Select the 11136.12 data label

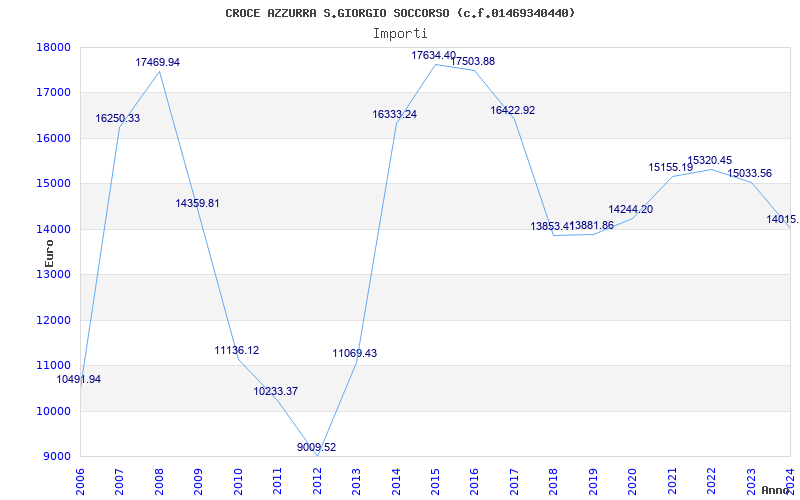tap(237, 351)
